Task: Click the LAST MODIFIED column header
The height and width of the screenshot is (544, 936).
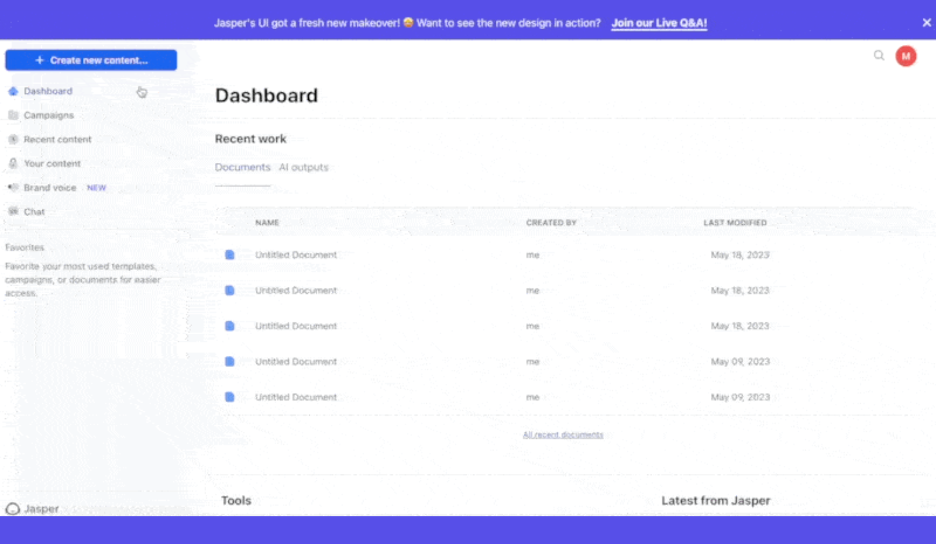Action: click(735, 223)
